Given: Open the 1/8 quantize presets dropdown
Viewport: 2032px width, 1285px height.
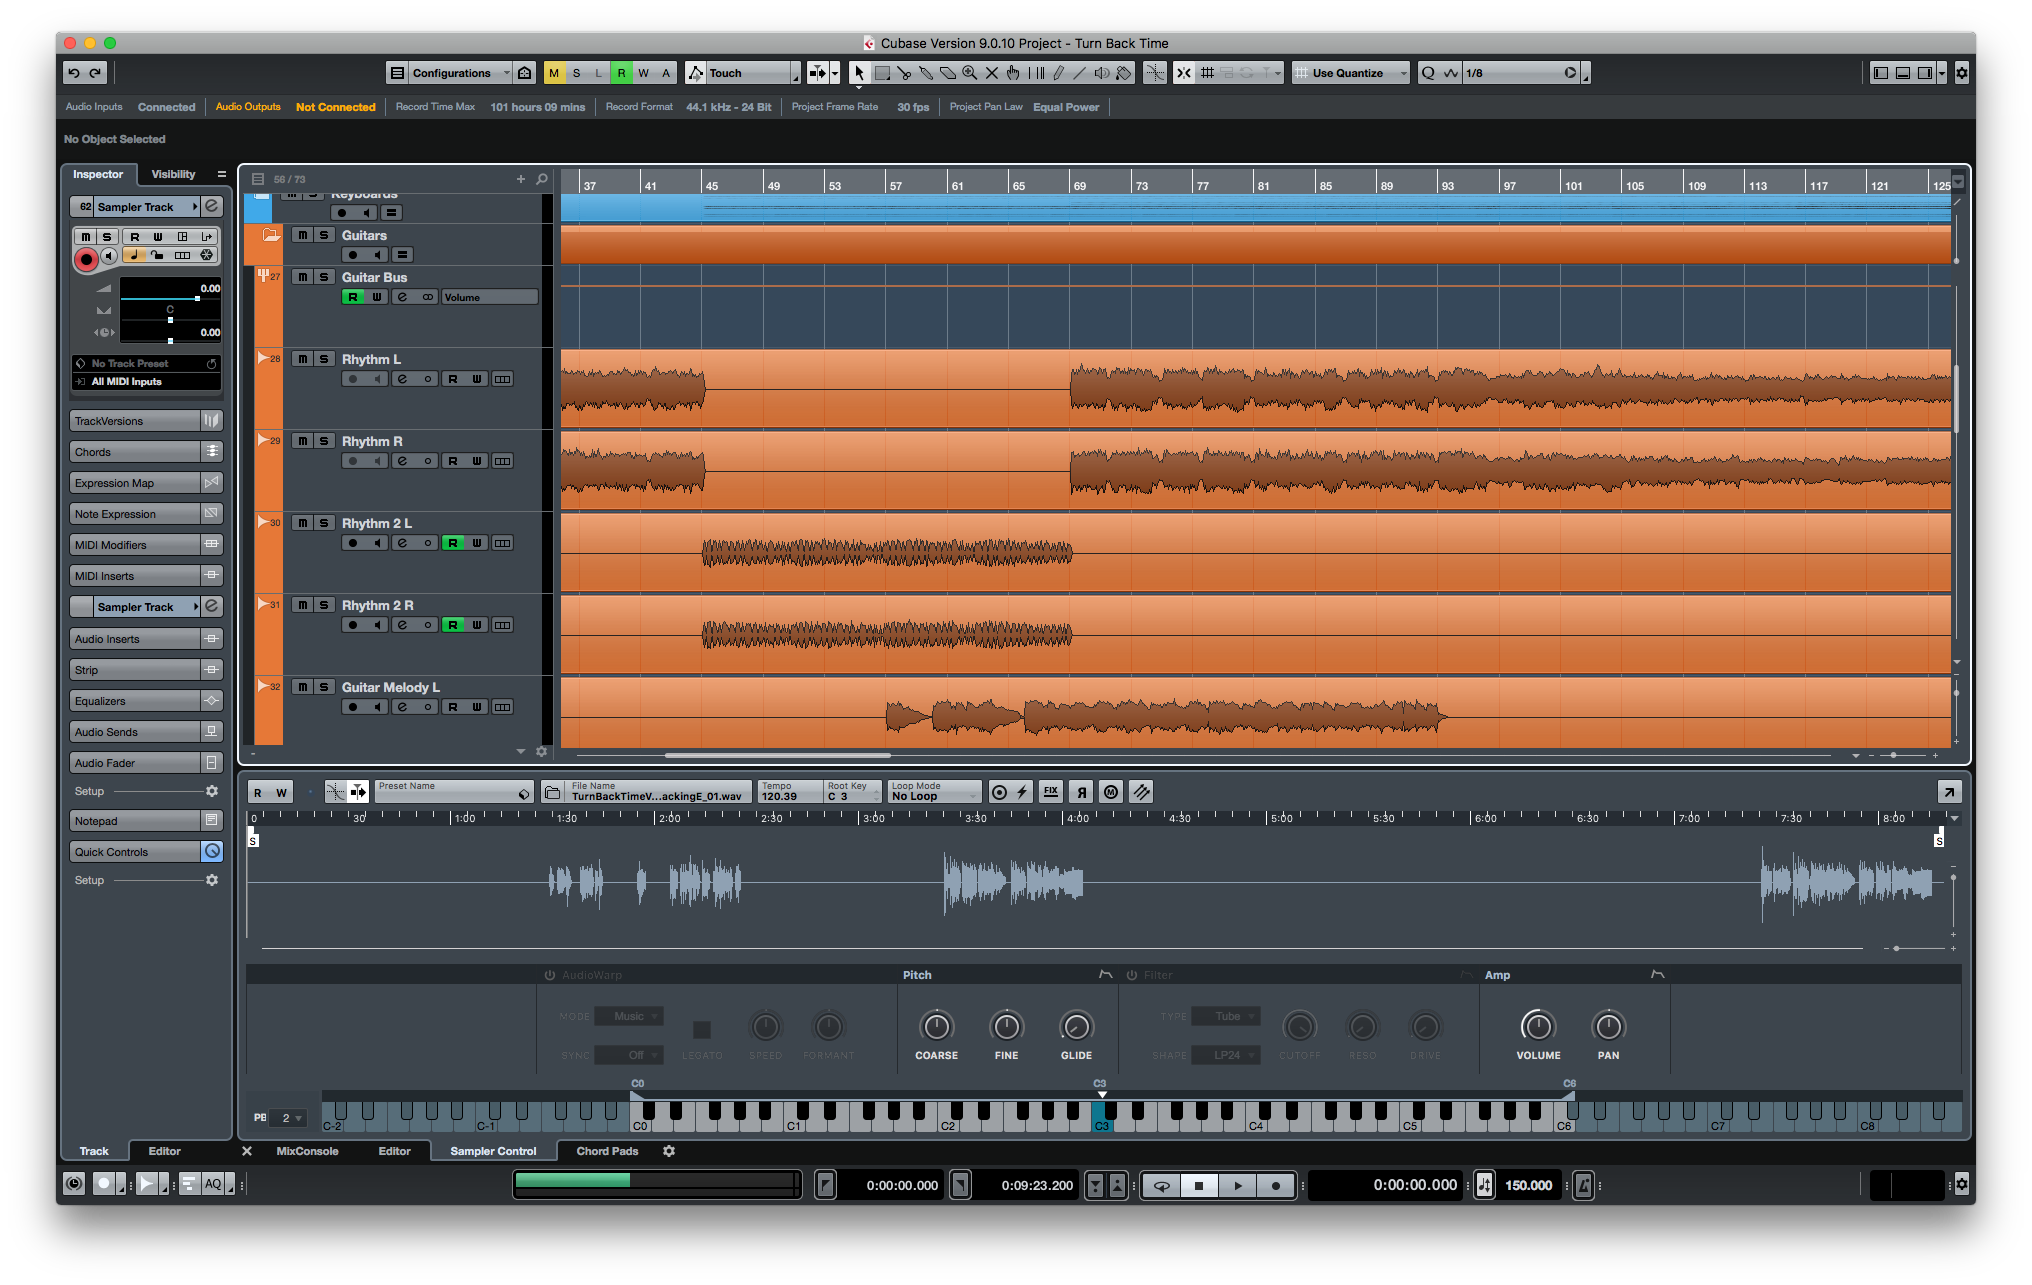Looking at the screenshot, I should click(x=1521, y=73).
